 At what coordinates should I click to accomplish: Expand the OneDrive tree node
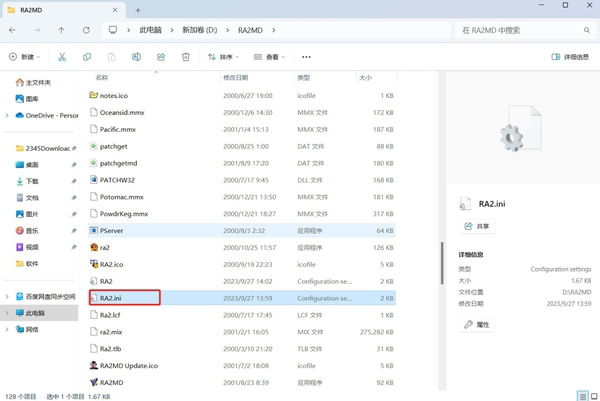pos(8,115)
